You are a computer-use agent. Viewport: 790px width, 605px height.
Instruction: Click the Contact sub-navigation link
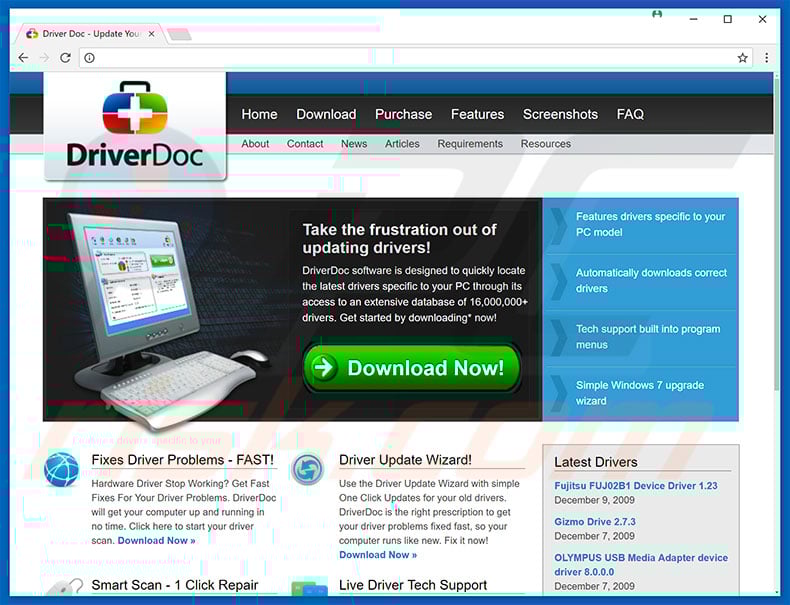(x=305, y=144)
